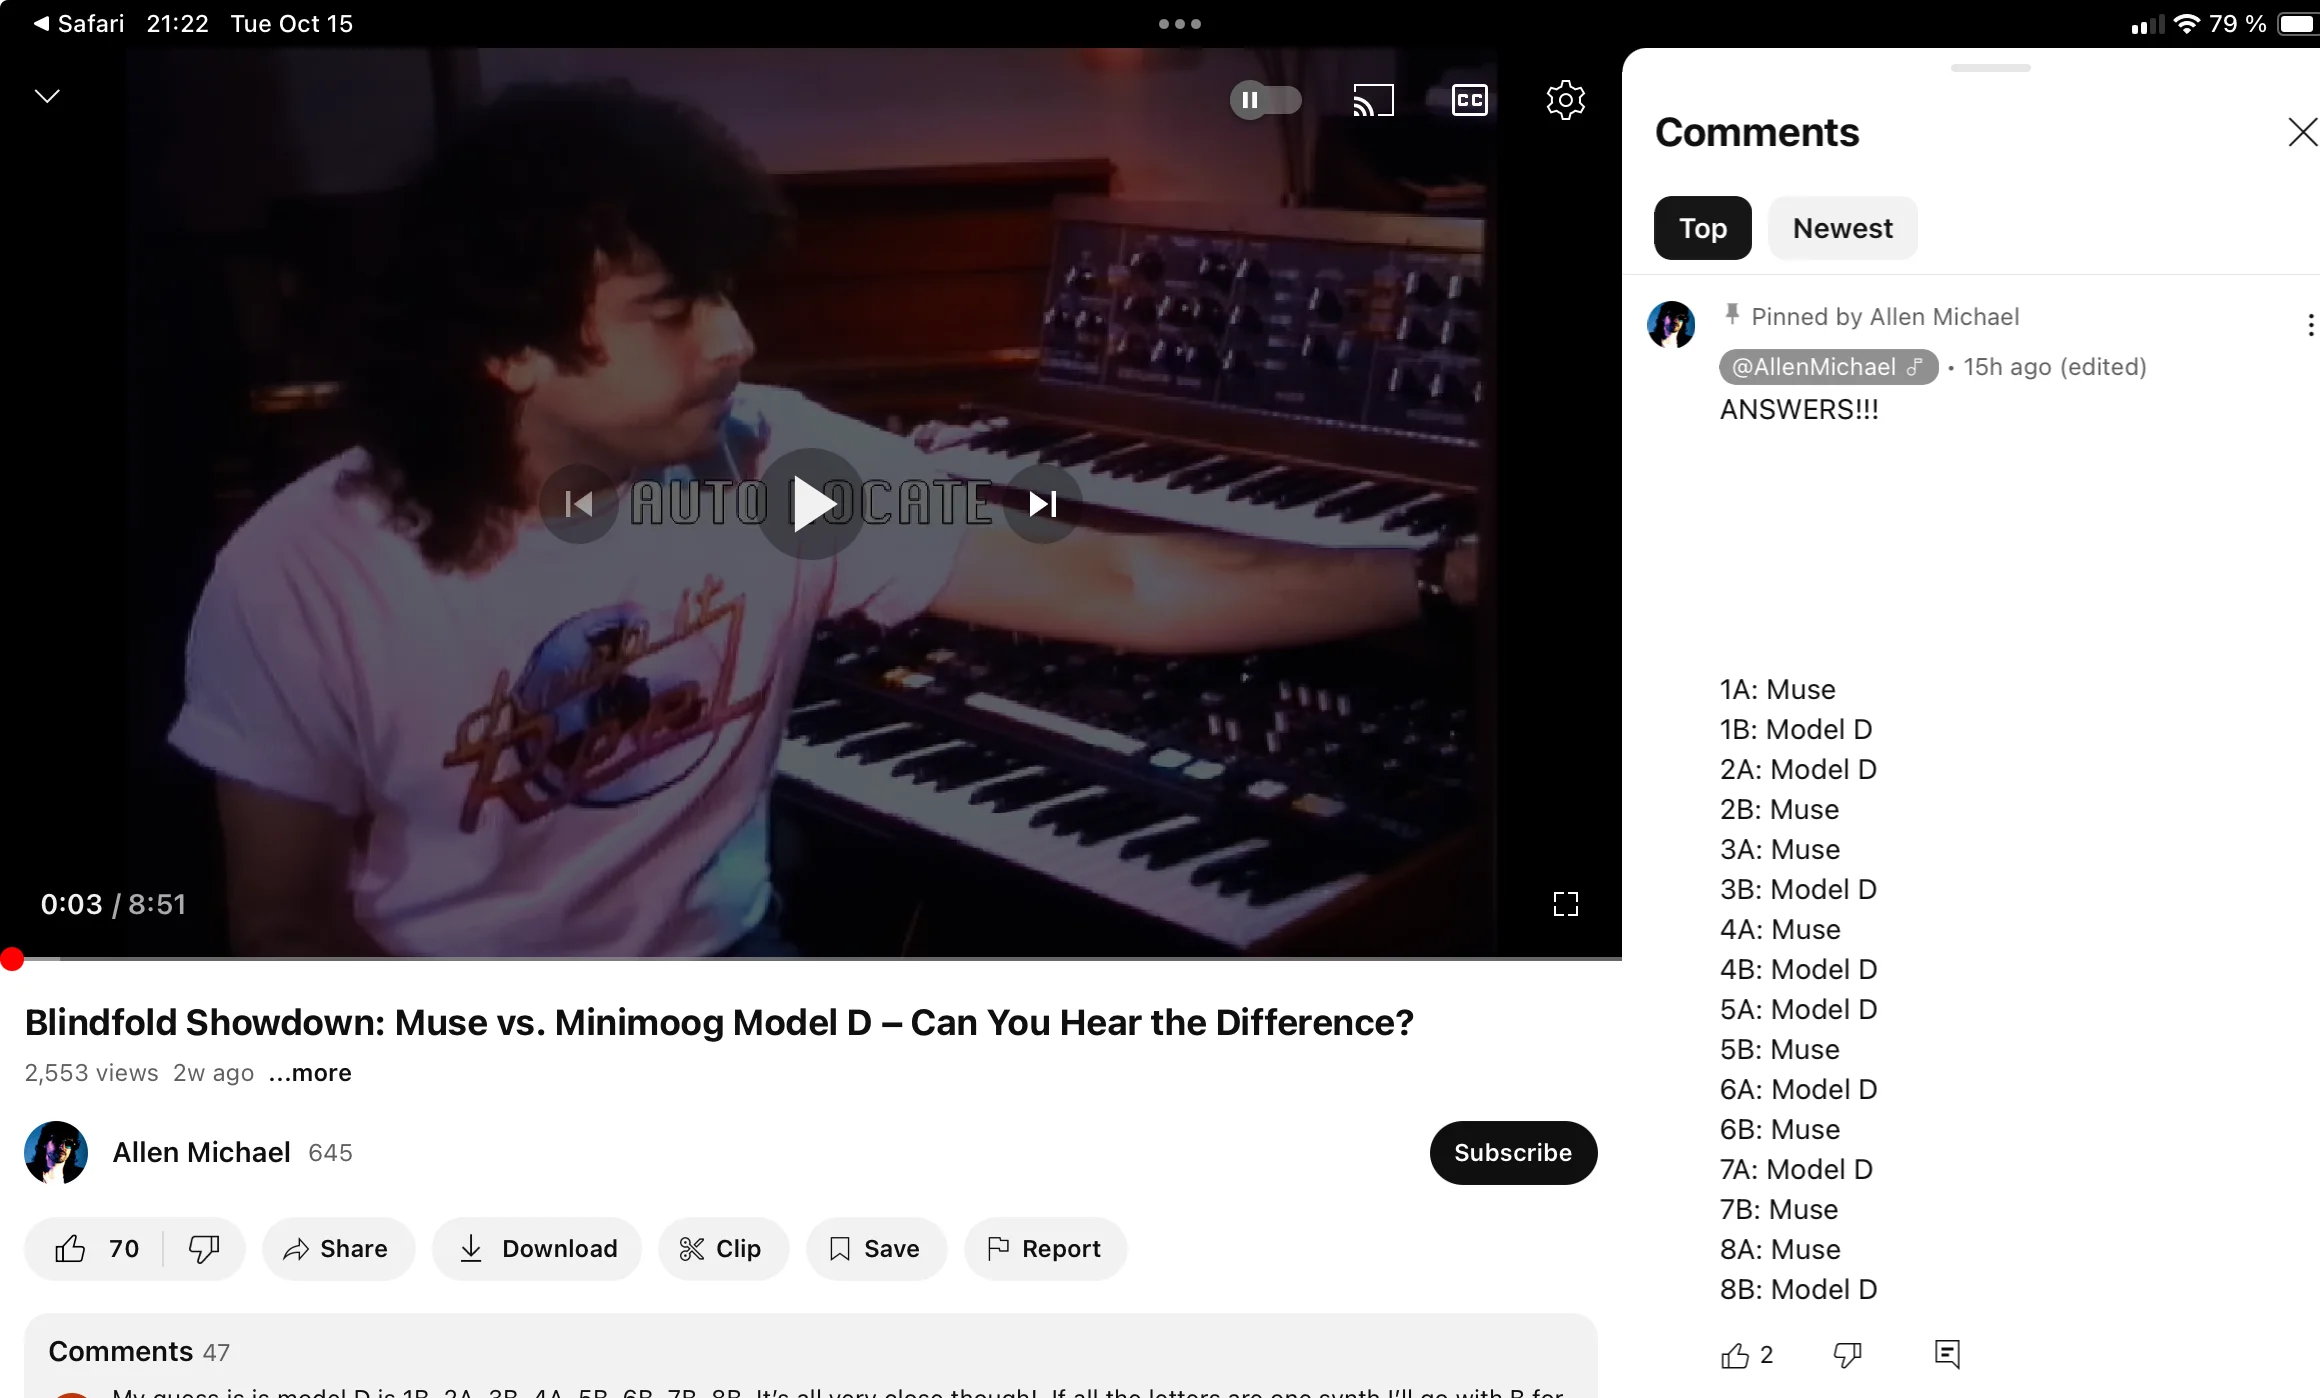Skip to the next video
This screenshot has height=1398, width=2320.
click(x=1043, y=503)
